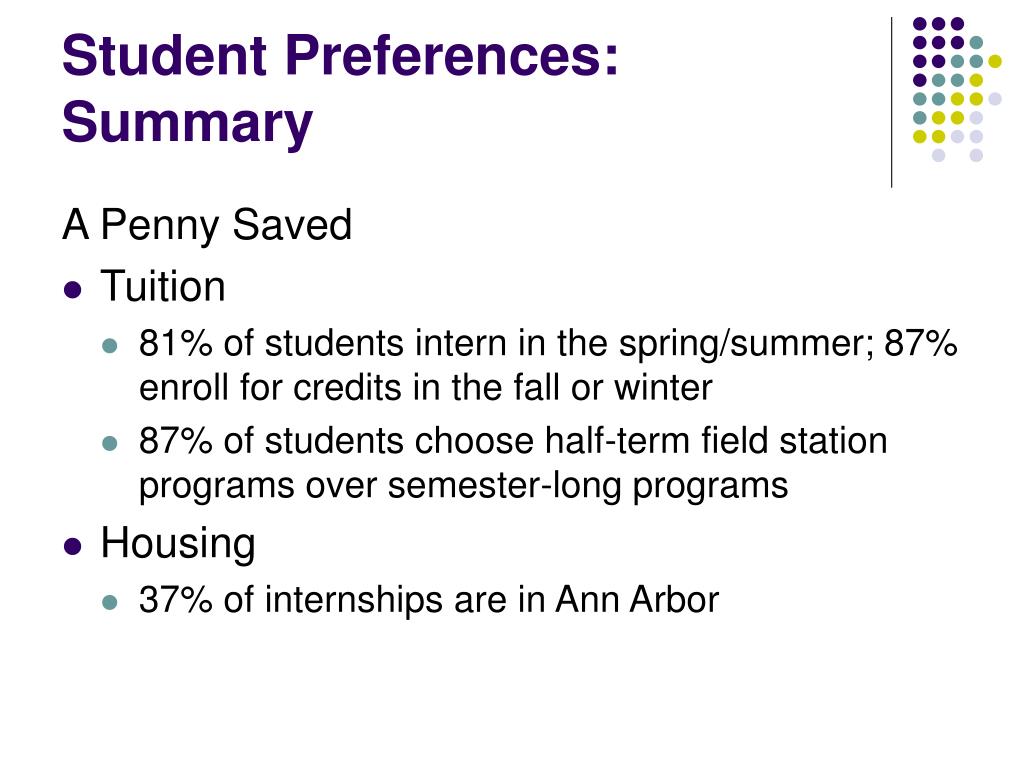Click the vertical divider line near dots
The image size is (1024, 768).
(891, 103)
